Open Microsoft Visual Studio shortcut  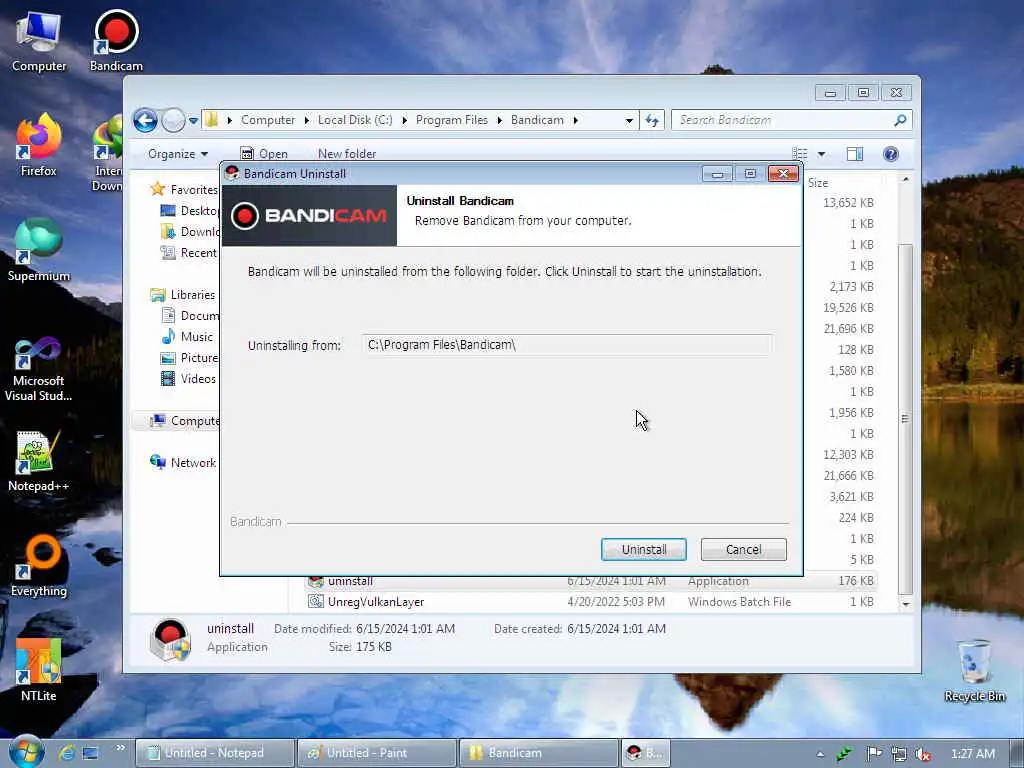pyautogui.click(x=39, y=369)
